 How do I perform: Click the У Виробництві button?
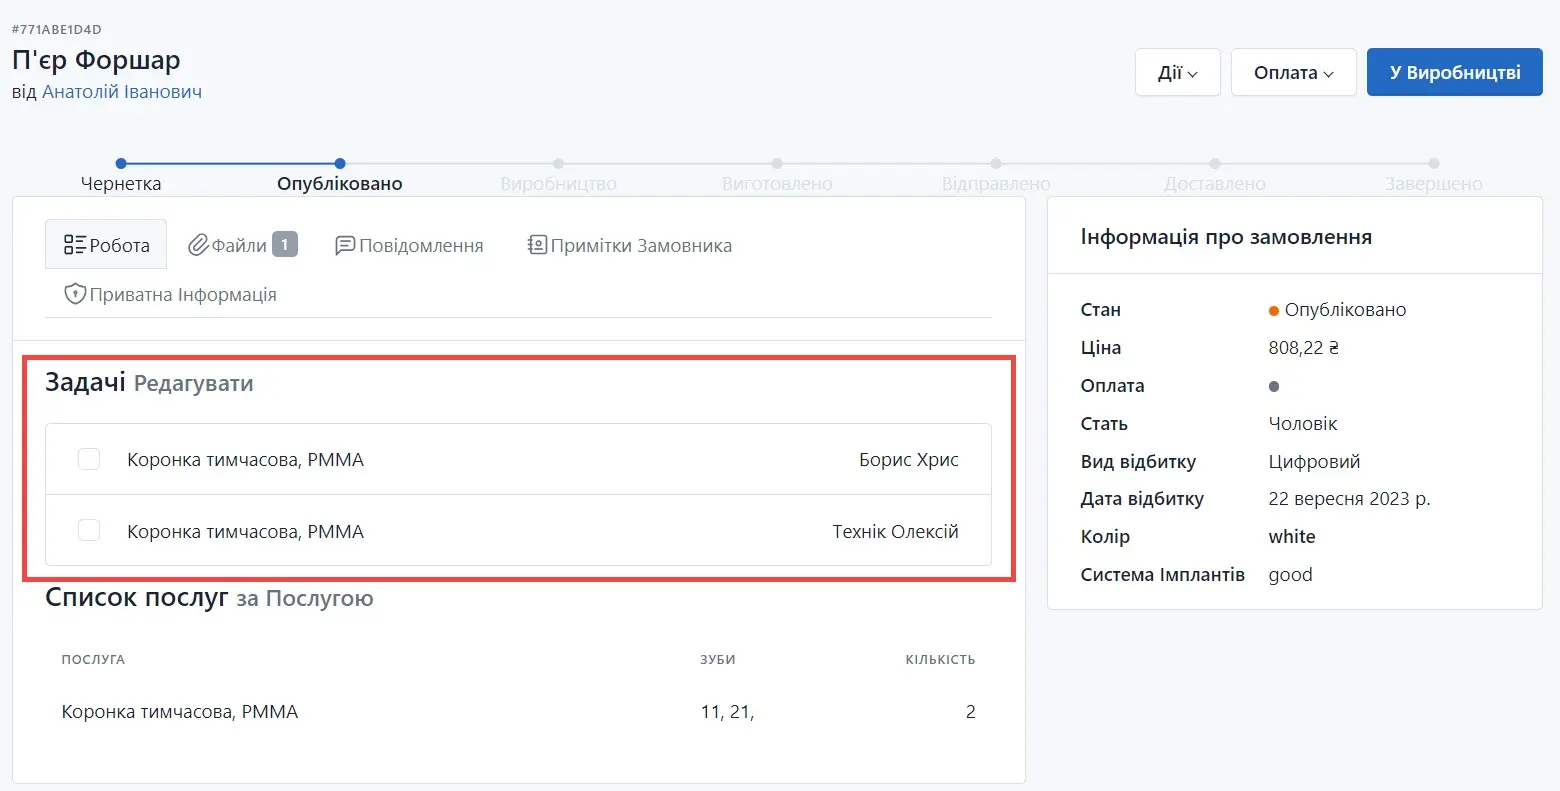pos(1454,72)
